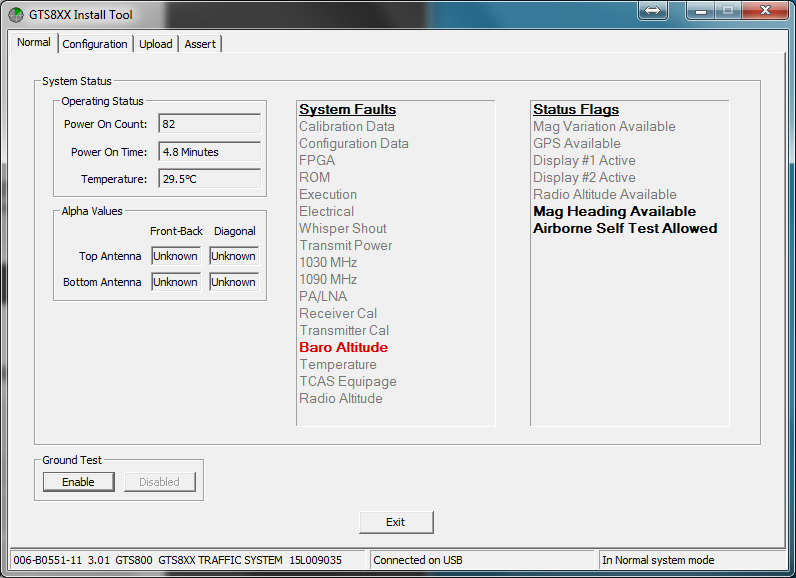Click the Connected on USB status
Viewport: 796px width, 578px height.
pyautogui.click(x=418, y=560)
